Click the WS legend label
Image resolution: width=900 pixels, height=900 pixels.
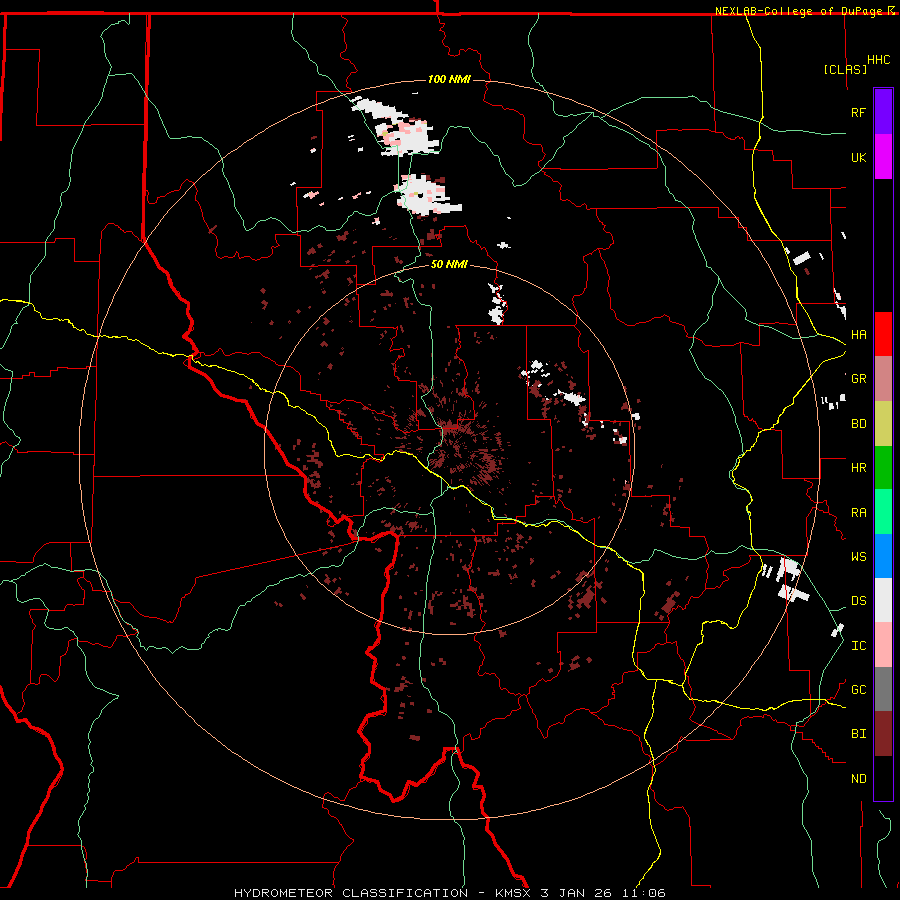pyautogui.click(x=858, y=557)
